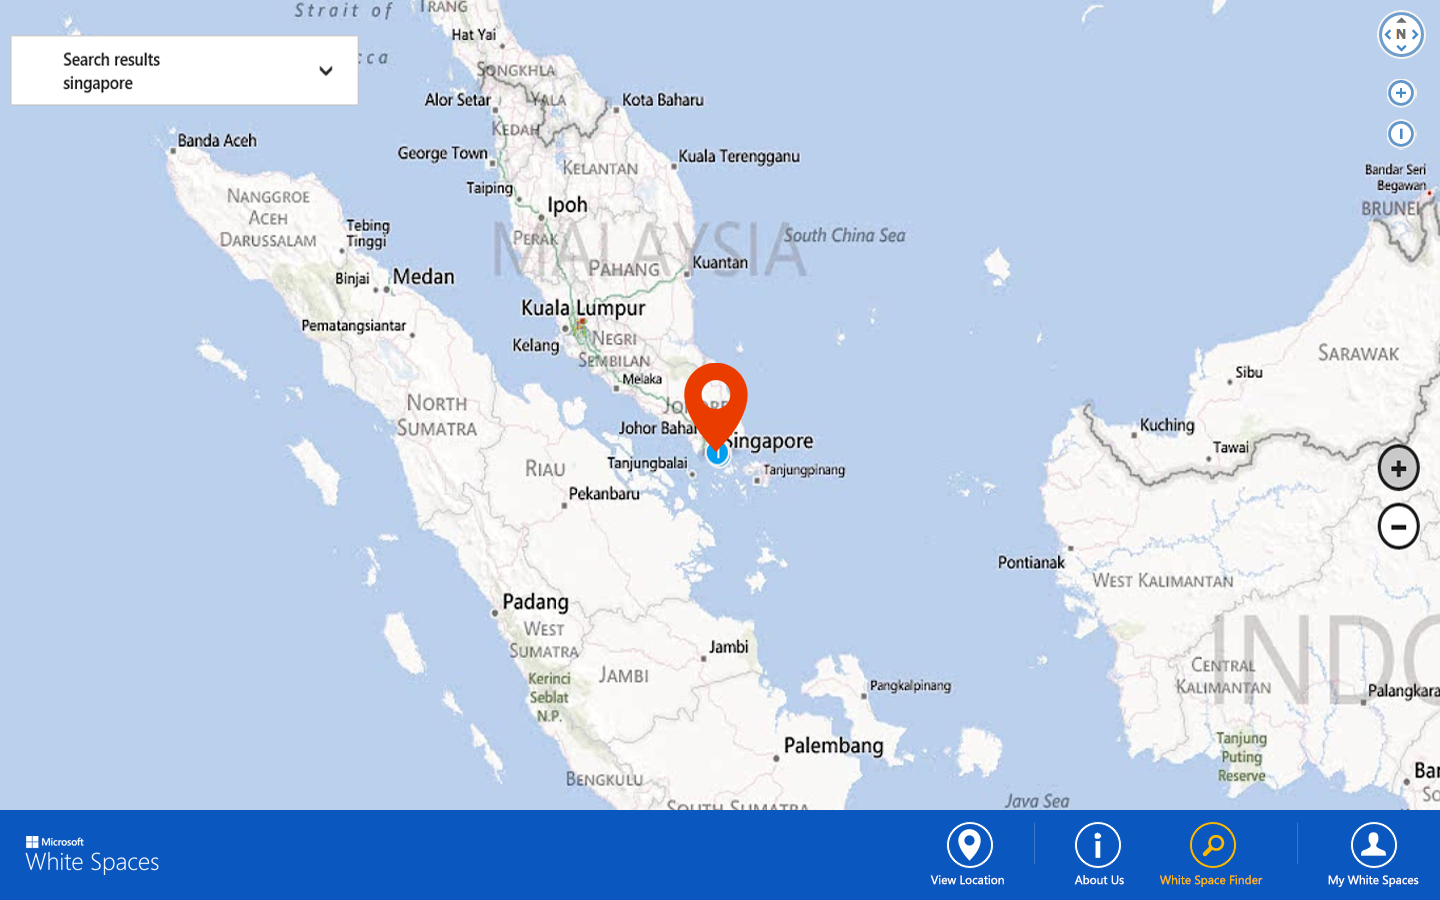Click the red location pin on Singapore
The image size is (1440, 900).
coord(716,400)
